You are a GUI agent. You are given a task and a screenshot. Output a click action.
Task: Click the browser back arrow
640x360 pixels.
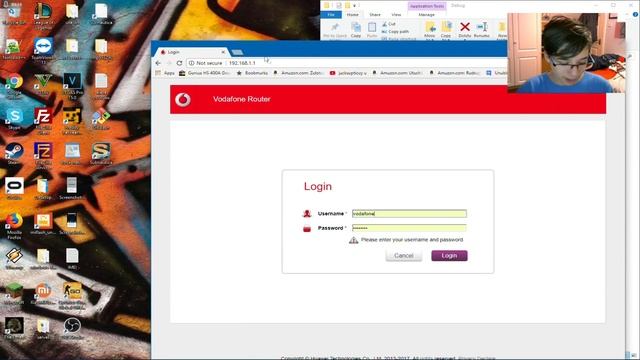[x=158, y=63]
